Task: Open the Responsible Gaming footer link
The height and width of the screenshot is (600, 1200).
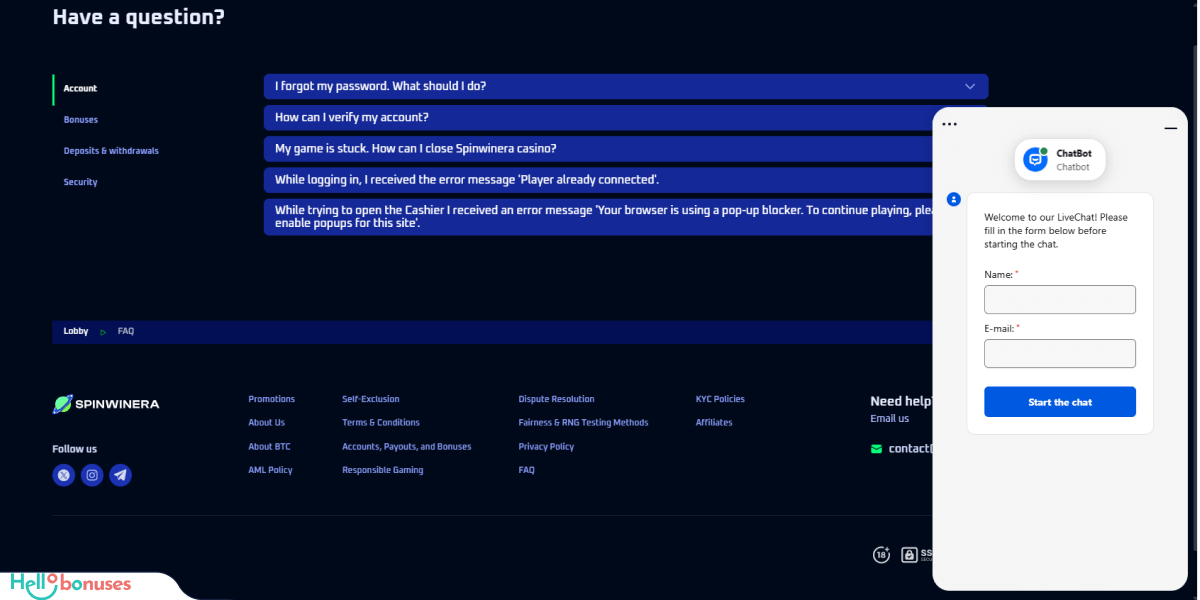Action: 383,470
